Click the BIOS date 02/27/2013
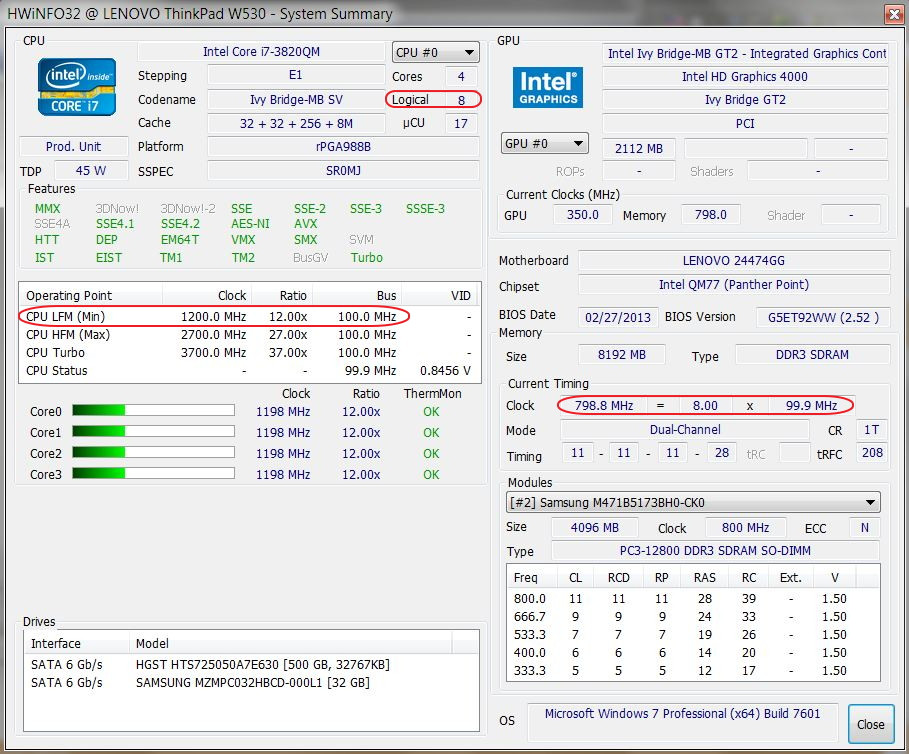This screenshot has width=909, height=754. coord(618,318)
